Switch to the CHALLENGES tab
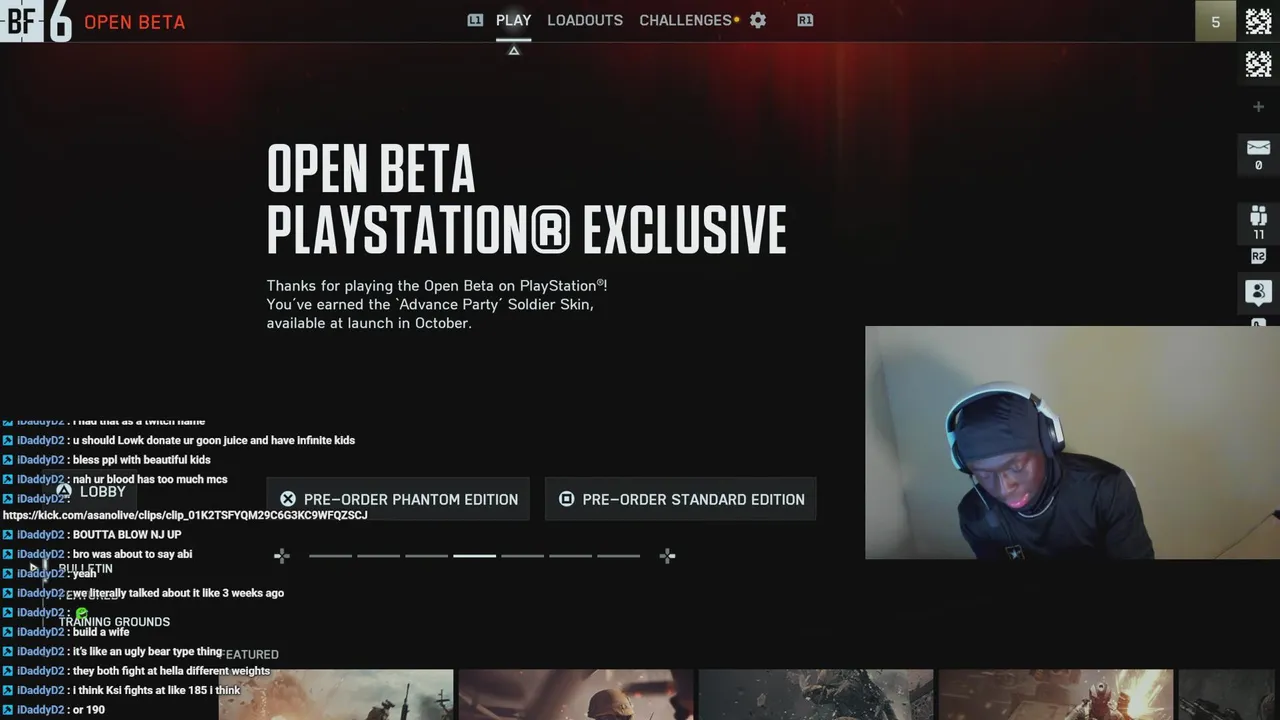This screenshot has height=720, width=1280. 685,20
